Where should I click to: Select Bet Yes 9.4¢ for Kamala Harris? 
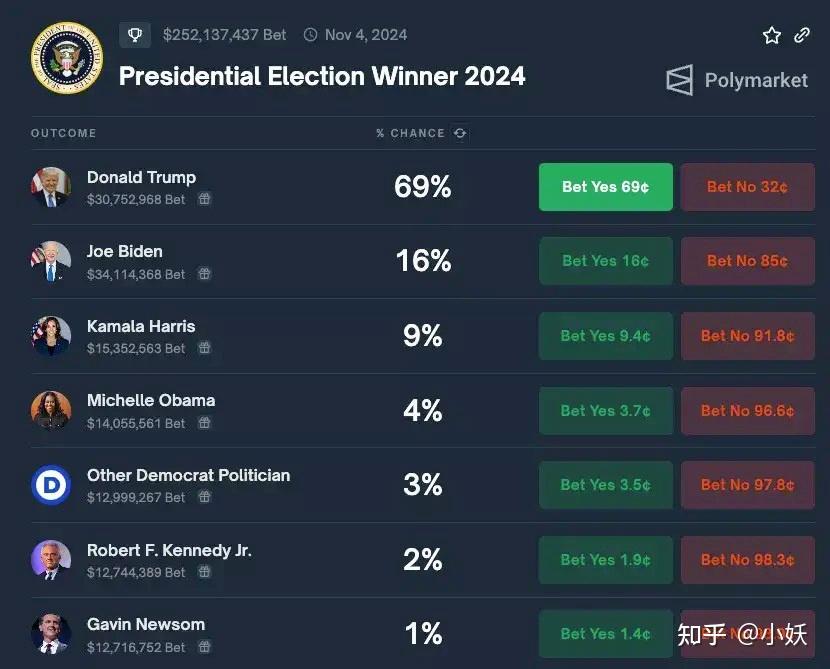point(606,336)
